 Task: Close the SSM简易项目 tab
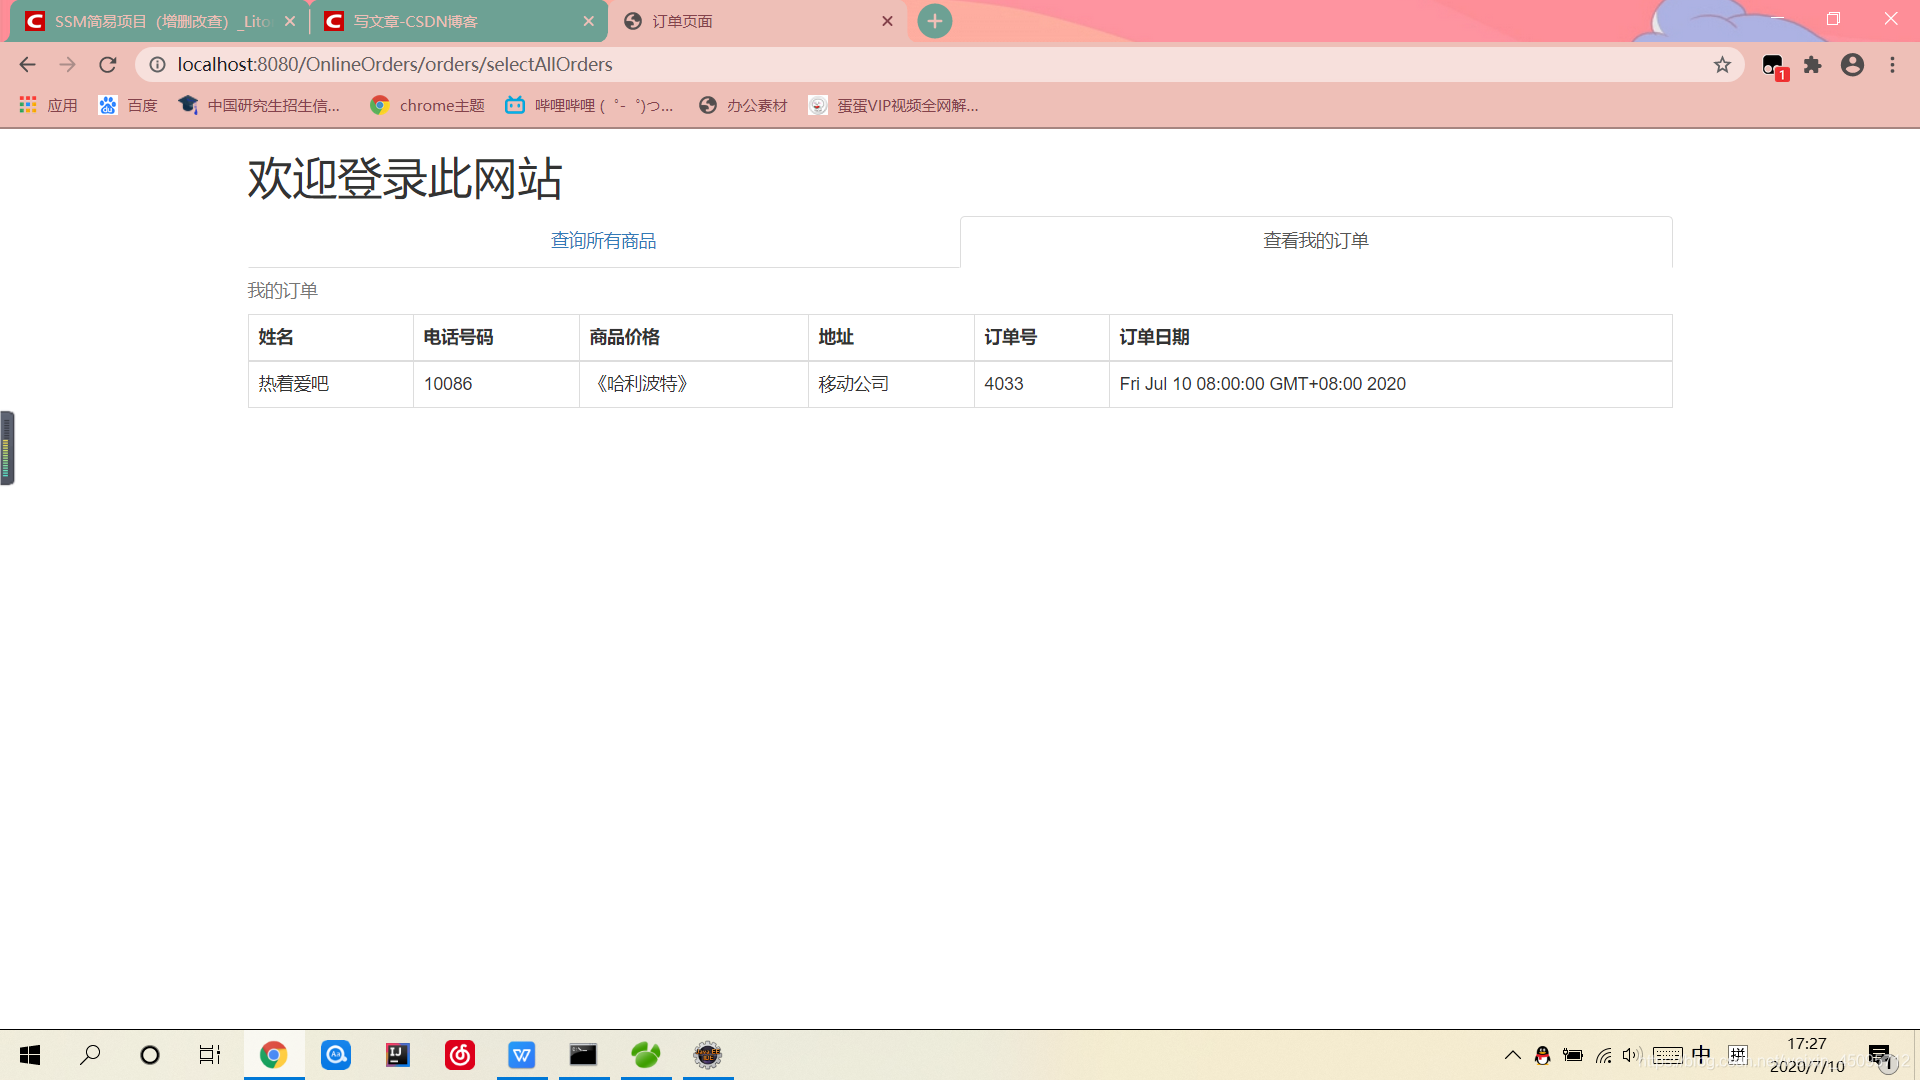coord(290,21)
